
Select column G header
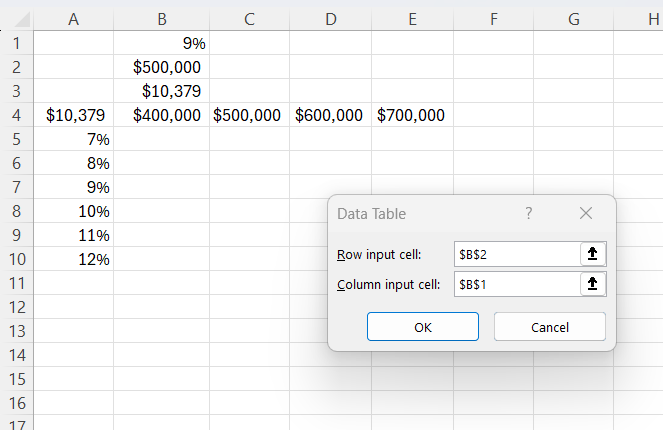click(573, 19)
